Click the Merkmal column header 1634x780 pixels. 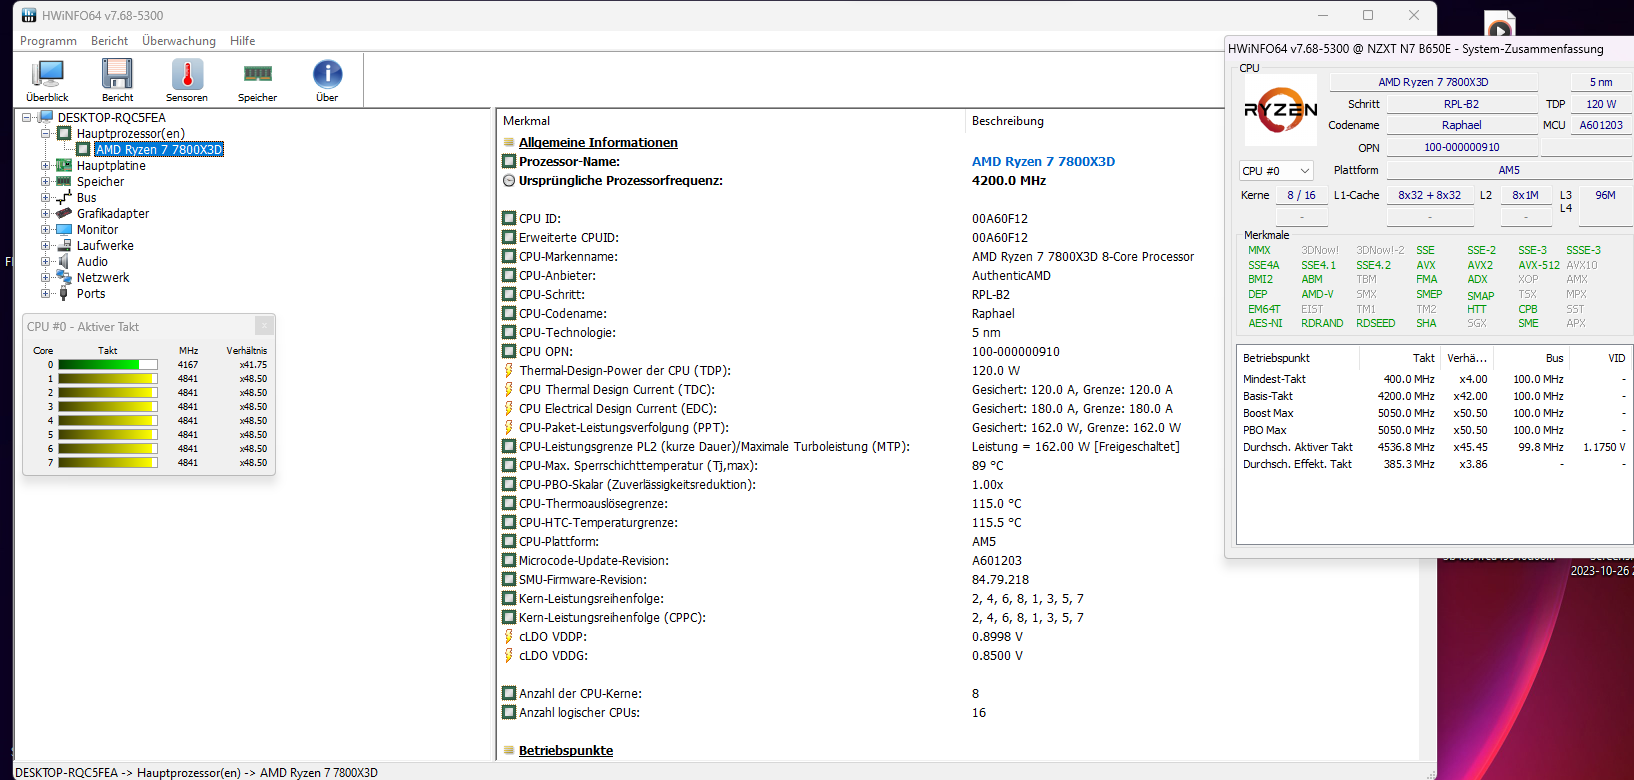coord(526,121)
